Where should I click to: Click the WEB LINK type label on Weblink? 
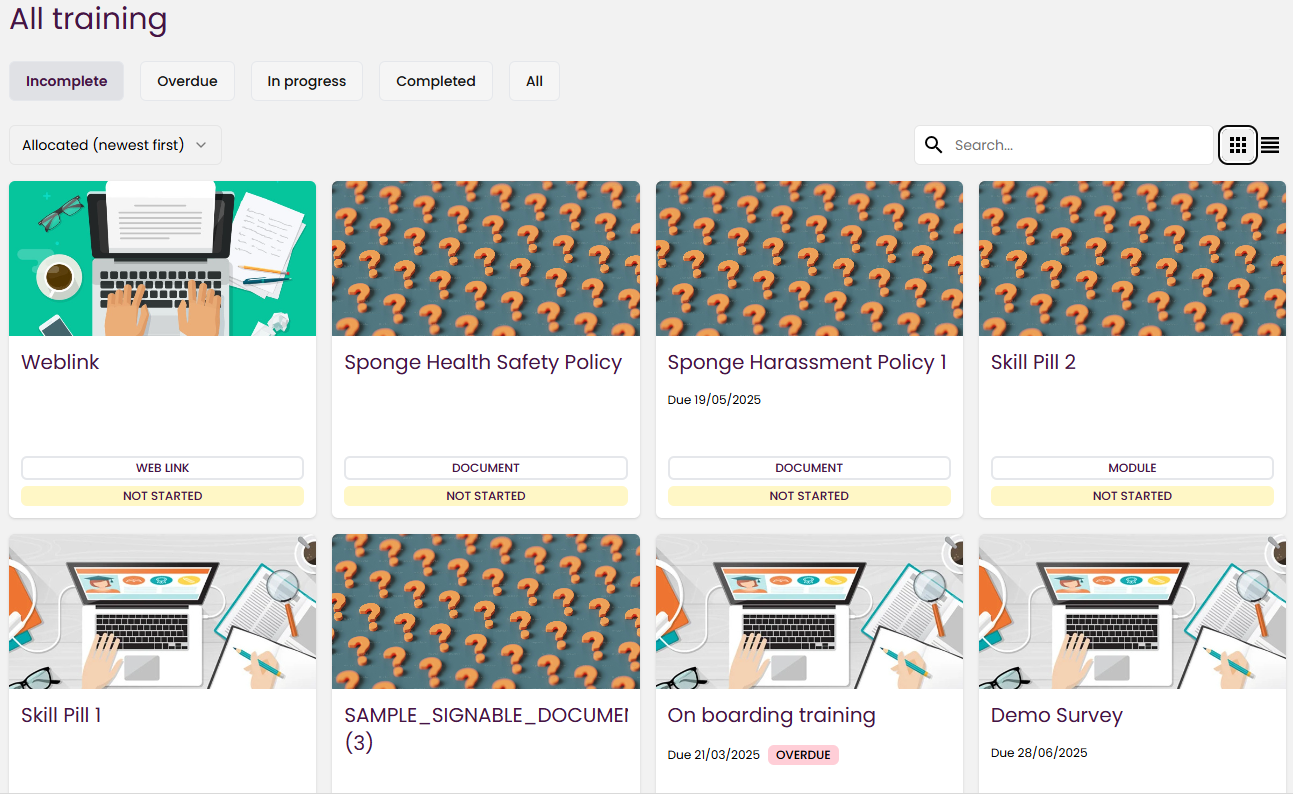click(162, 468)
